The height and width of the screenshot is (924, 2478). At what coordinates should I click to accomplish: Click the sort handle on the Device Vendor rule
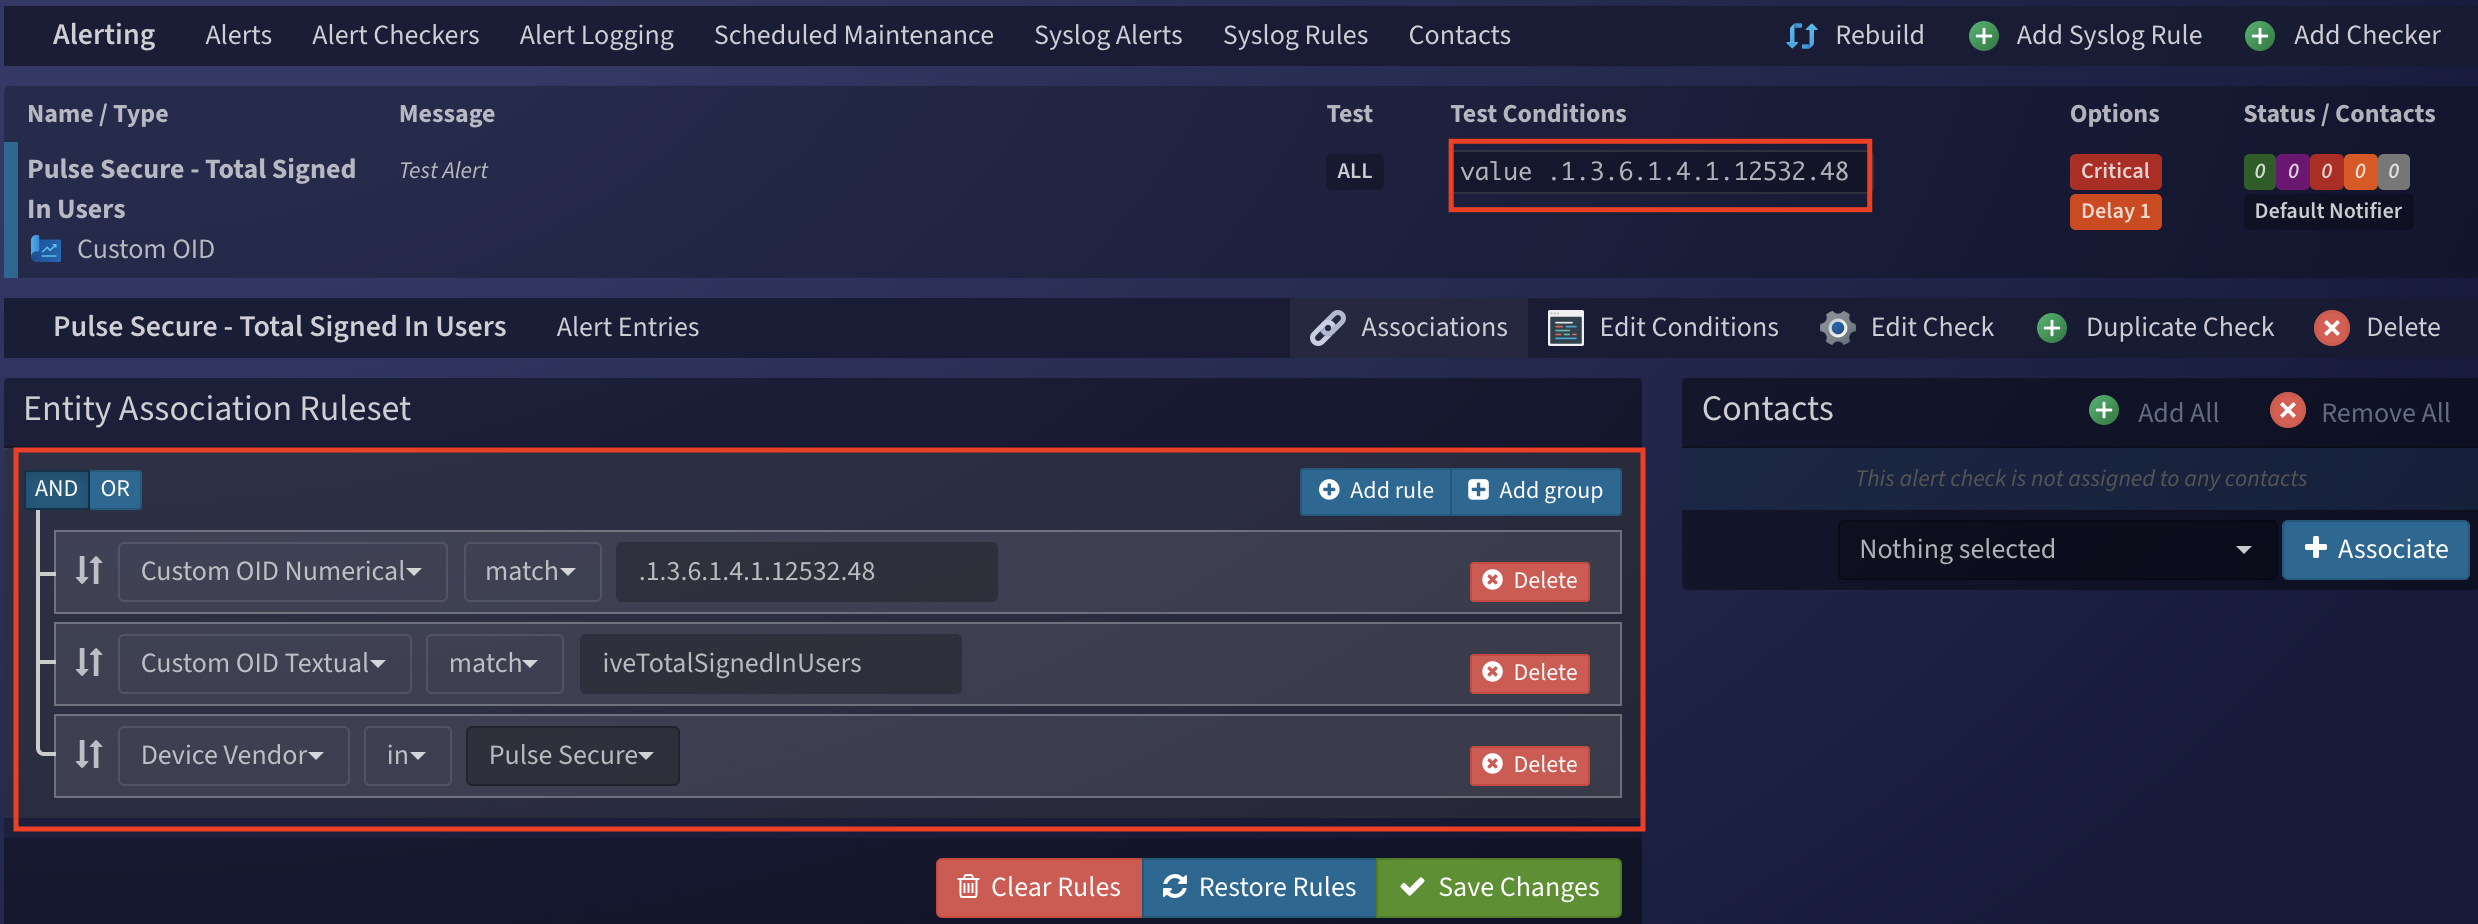(89, 755)
